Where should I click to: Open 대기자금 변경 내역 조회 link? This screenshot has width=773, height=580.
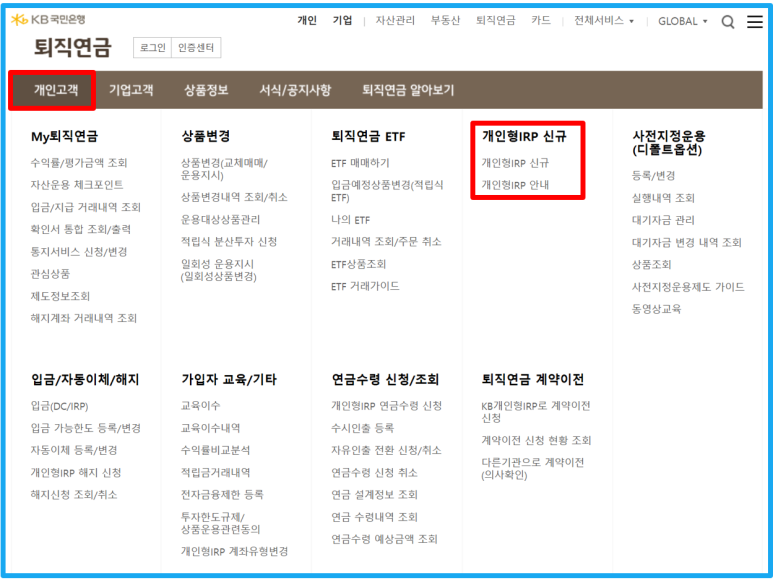pos(687,242)
